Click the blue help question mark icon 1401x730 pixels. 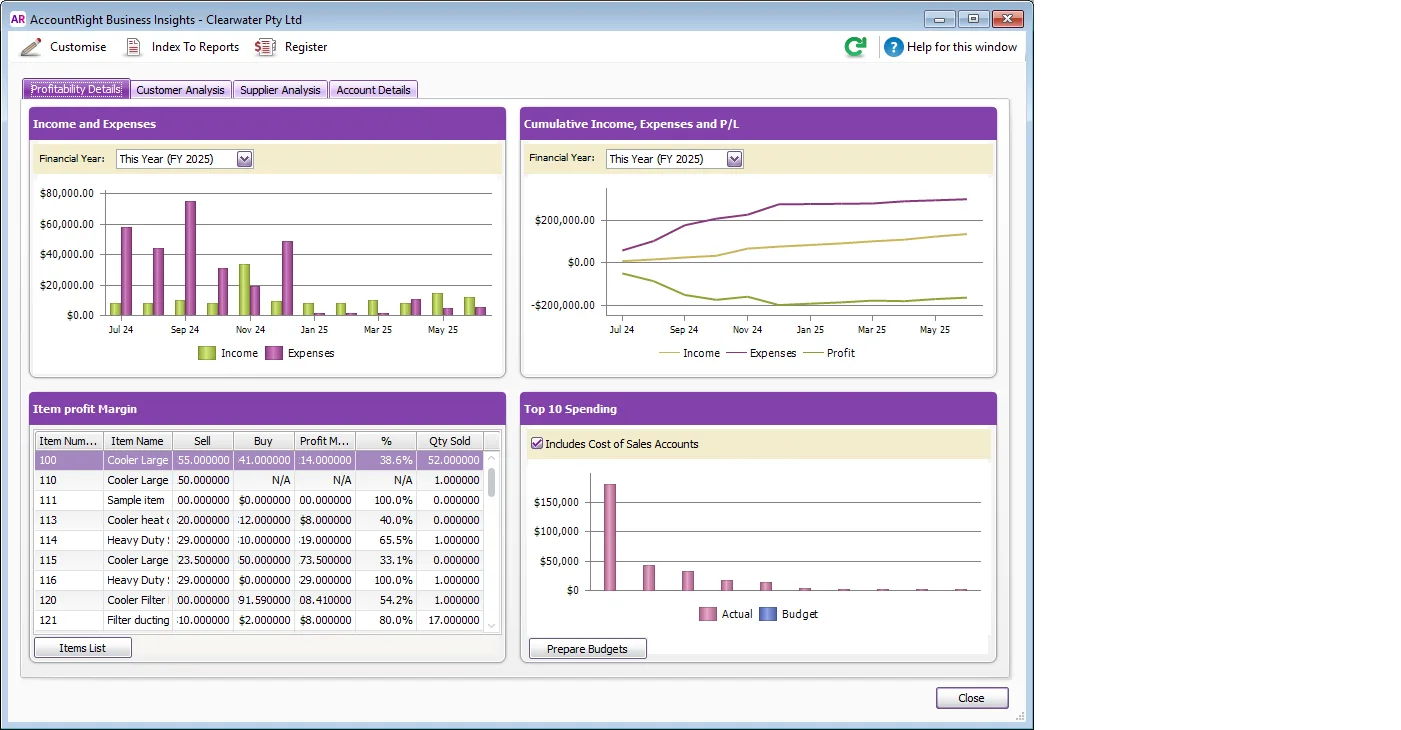(x=893, y=47)
